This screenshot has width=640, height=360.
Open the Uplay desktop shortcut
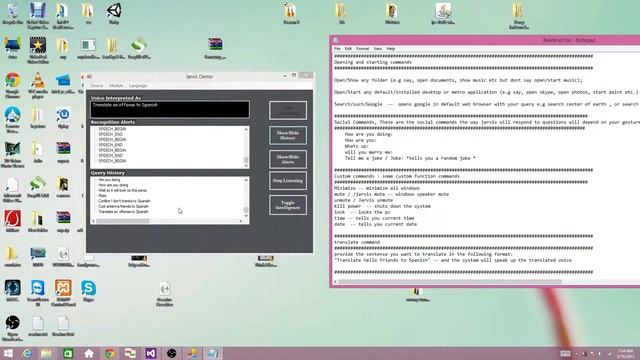63,118
